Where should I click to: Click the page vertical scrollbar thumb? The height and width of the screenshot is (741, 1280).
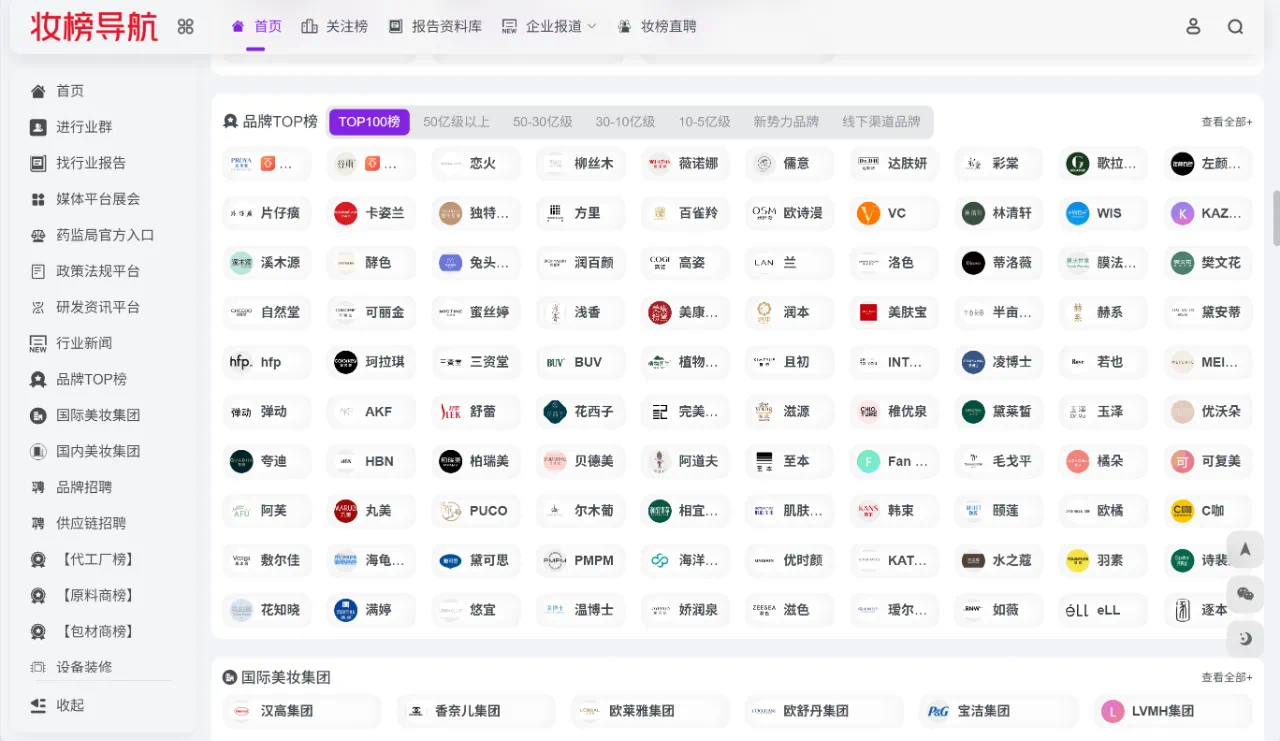[1275, 218]
